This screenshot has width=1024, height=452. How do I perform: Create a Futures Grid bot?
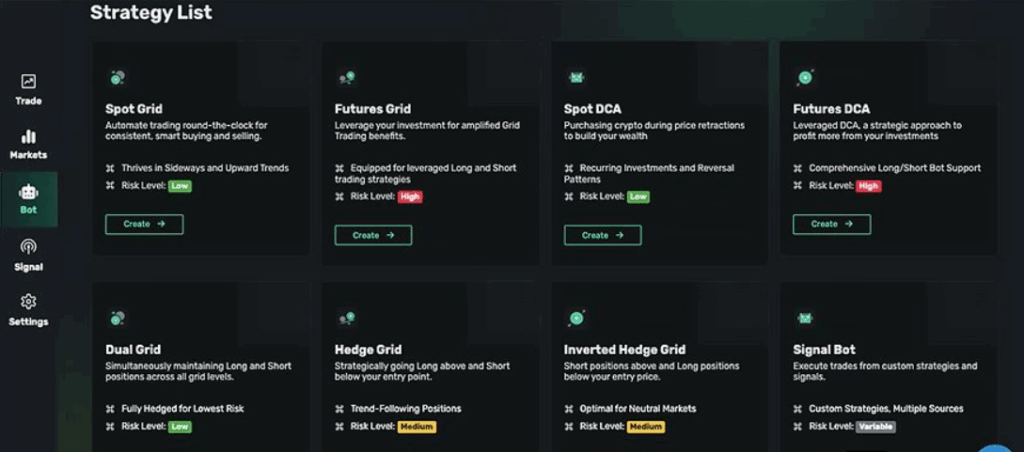coord(374,235)
